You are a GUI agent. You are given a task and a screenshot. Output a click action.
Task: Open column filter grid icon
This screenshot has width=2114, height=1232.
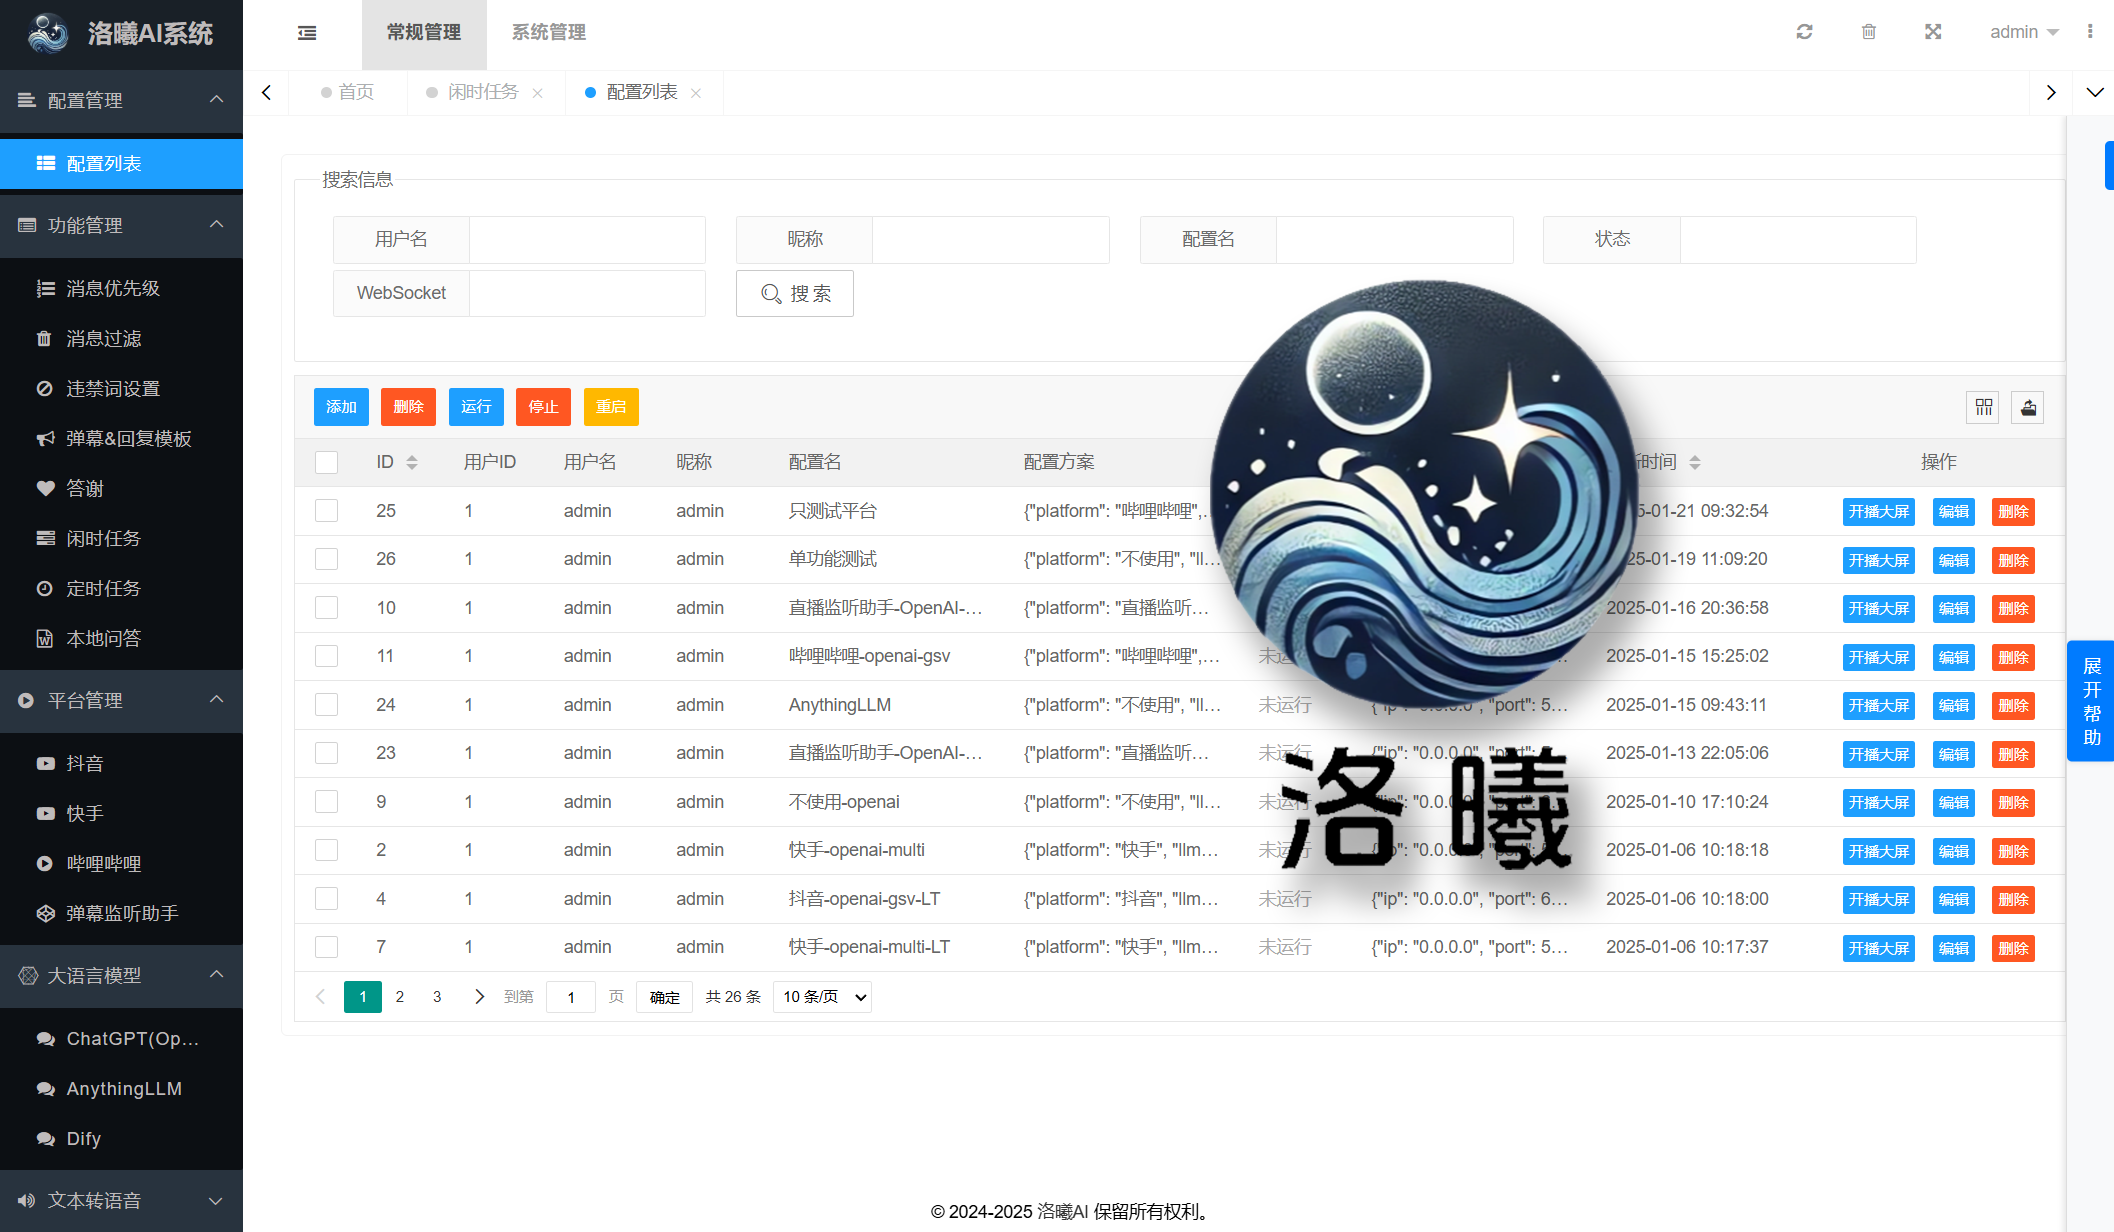(x=1983, y=407)
